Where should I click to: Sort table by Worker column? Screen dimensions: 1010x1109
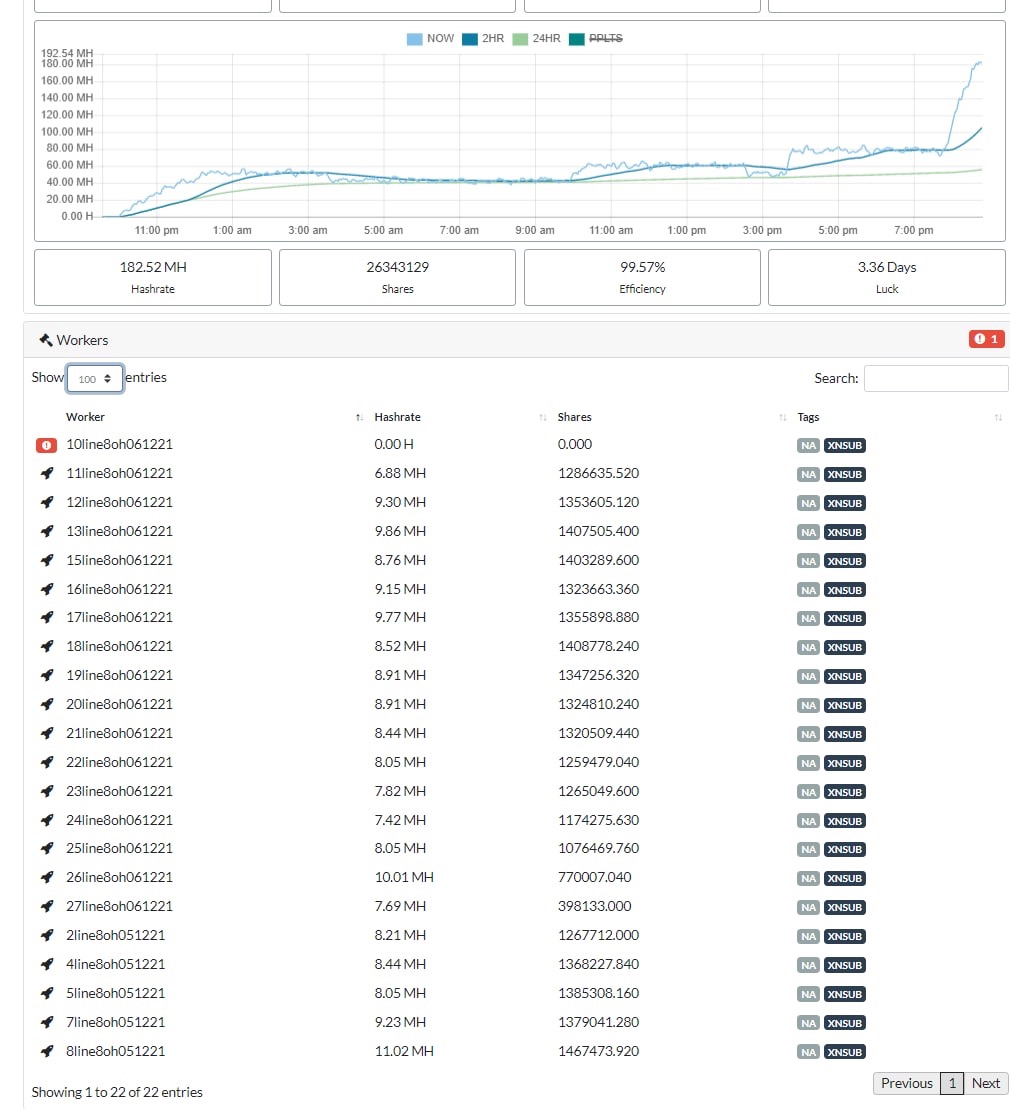click(x=214, y=417)
